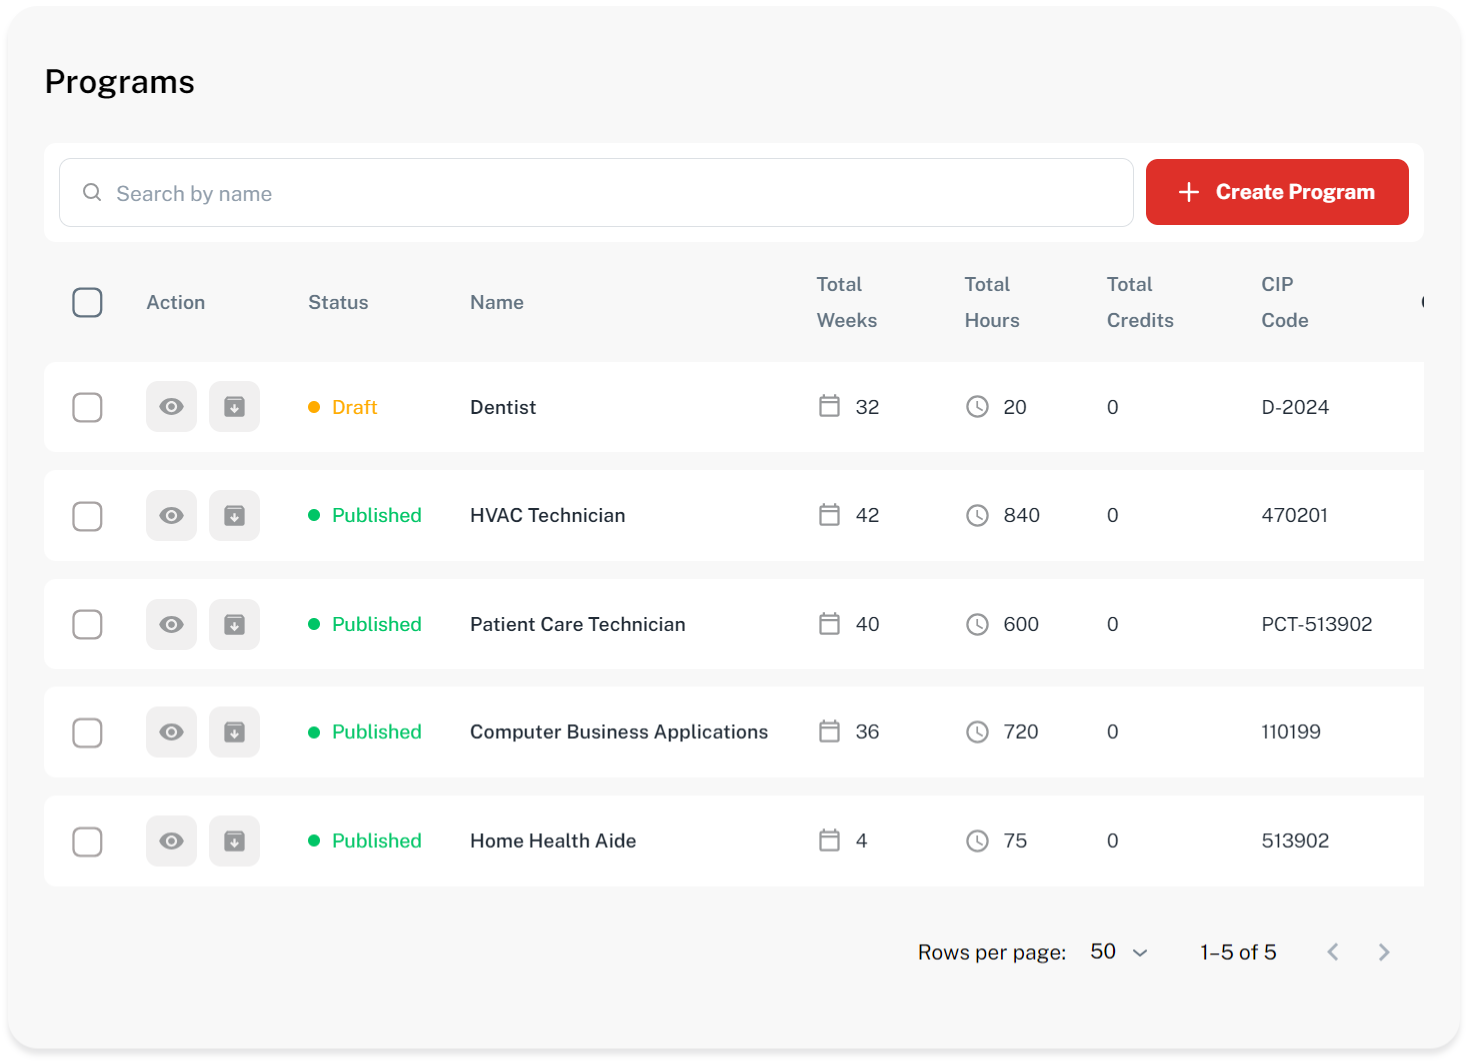Archive the HVAC Technician program
Screen dimensions: 1470x1063
[x=234, y=516]
